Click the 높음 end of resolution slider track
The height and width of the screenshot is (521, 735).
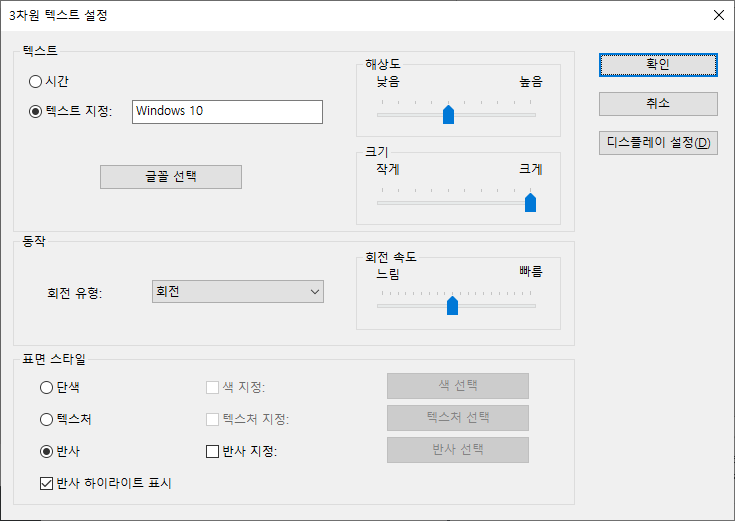[x=531, y=115]
